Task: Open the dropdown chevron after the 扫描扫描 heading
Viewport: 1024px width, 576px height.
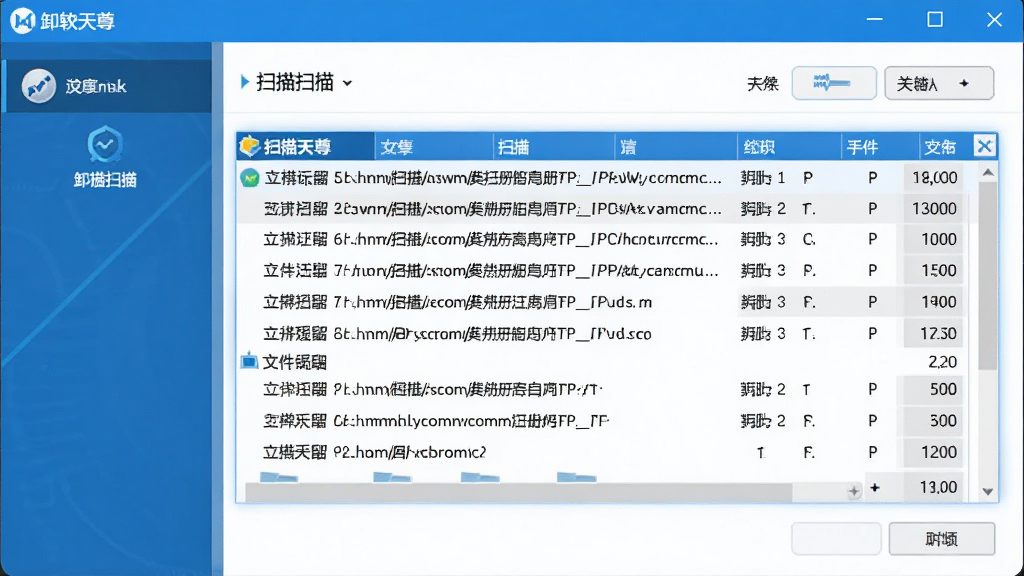Action: [x=347, y=83]
